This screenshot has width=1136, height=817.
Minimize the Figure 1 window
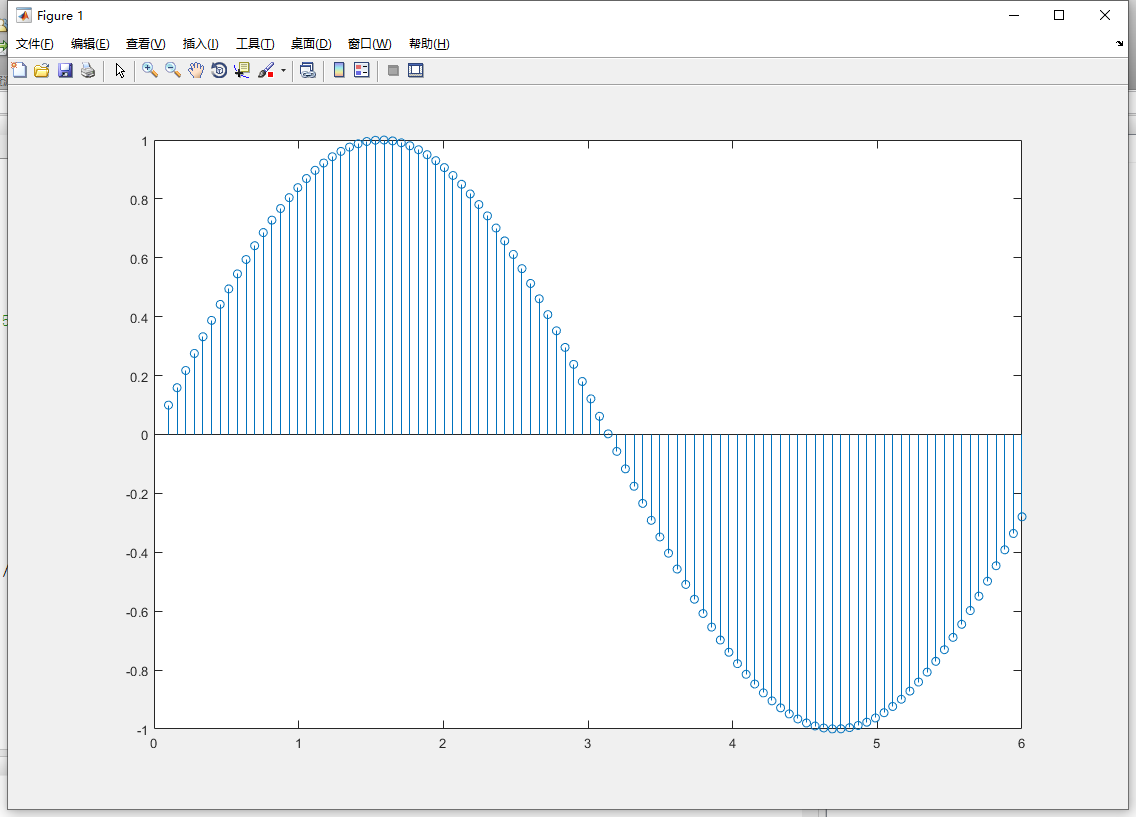pos(1014,15)
